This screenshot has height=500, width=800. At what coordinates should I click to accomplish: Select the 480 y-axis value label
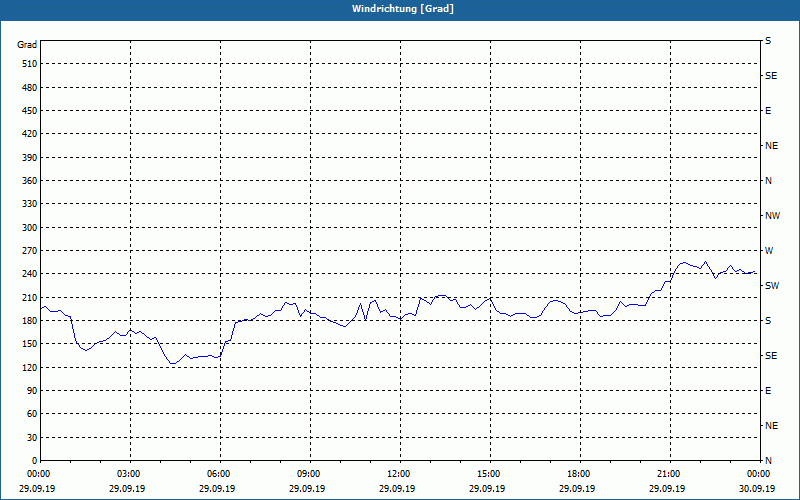[x=30, y=88]
